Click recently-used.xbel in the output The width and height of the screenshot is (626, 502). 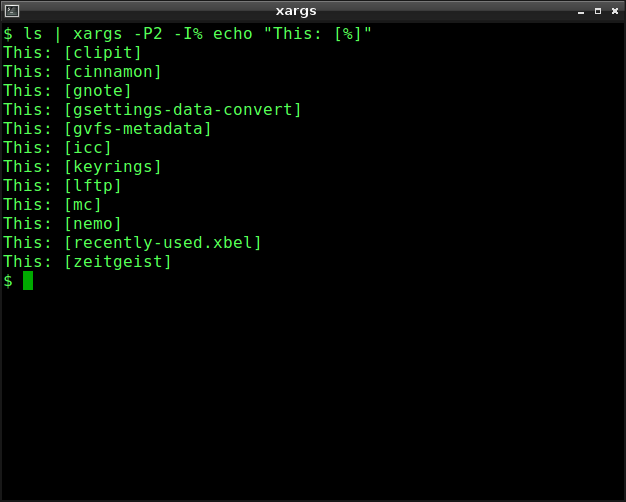tap(163, 243)
